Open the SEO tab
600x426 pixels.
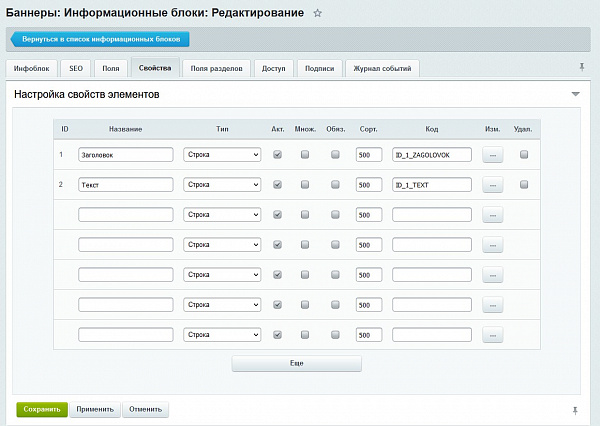(x=76, y=69)
